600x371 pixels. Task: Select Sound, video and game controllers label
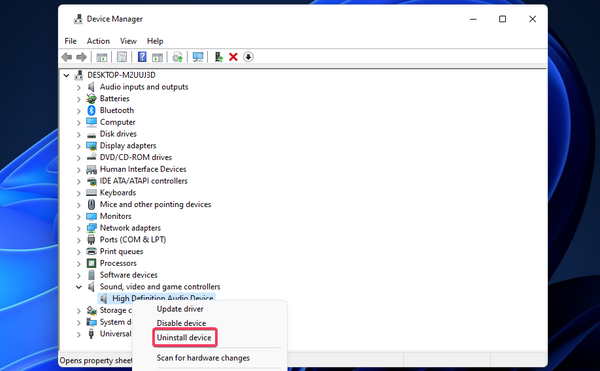(x=160, y=286)
